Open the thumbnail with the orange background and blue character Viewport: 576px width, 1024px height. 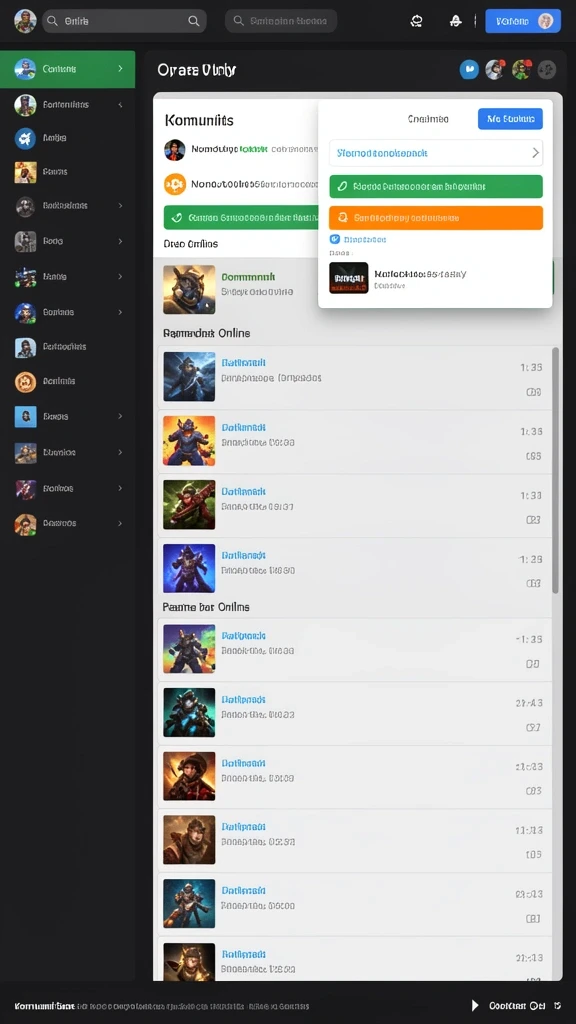coord(189,441)
